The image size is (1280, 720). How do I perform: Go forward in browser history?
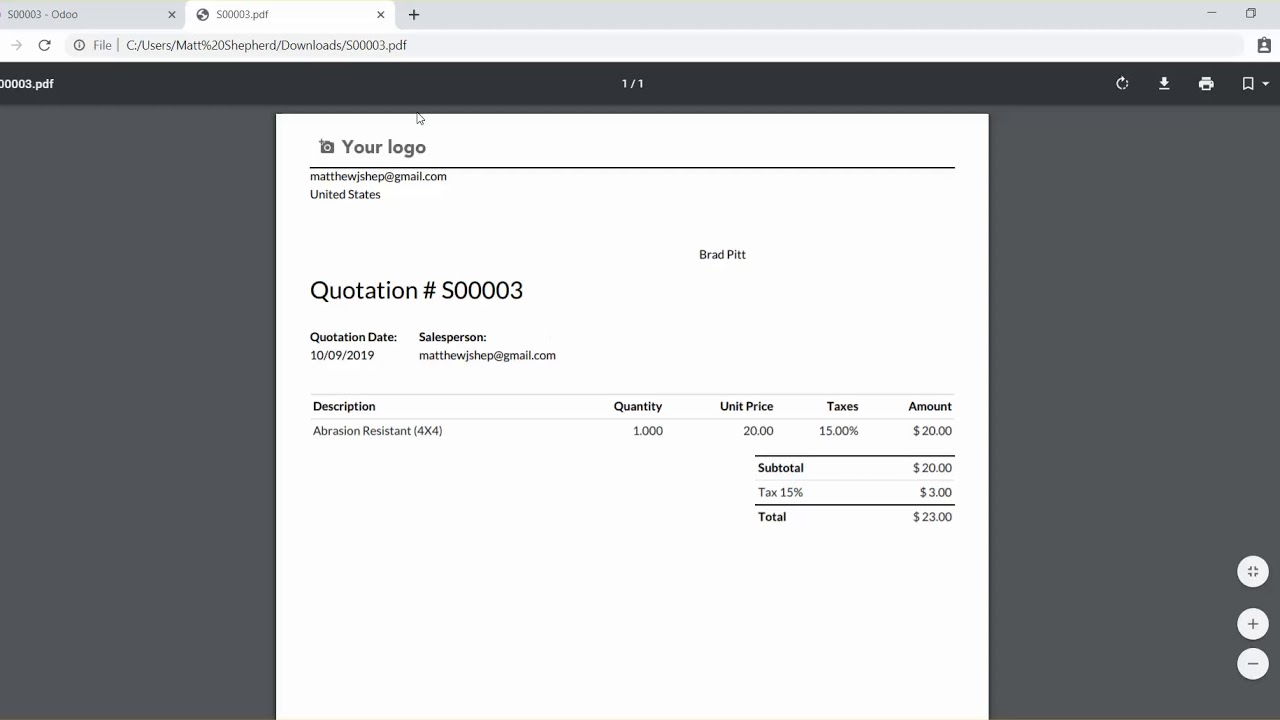click(16, 45)
